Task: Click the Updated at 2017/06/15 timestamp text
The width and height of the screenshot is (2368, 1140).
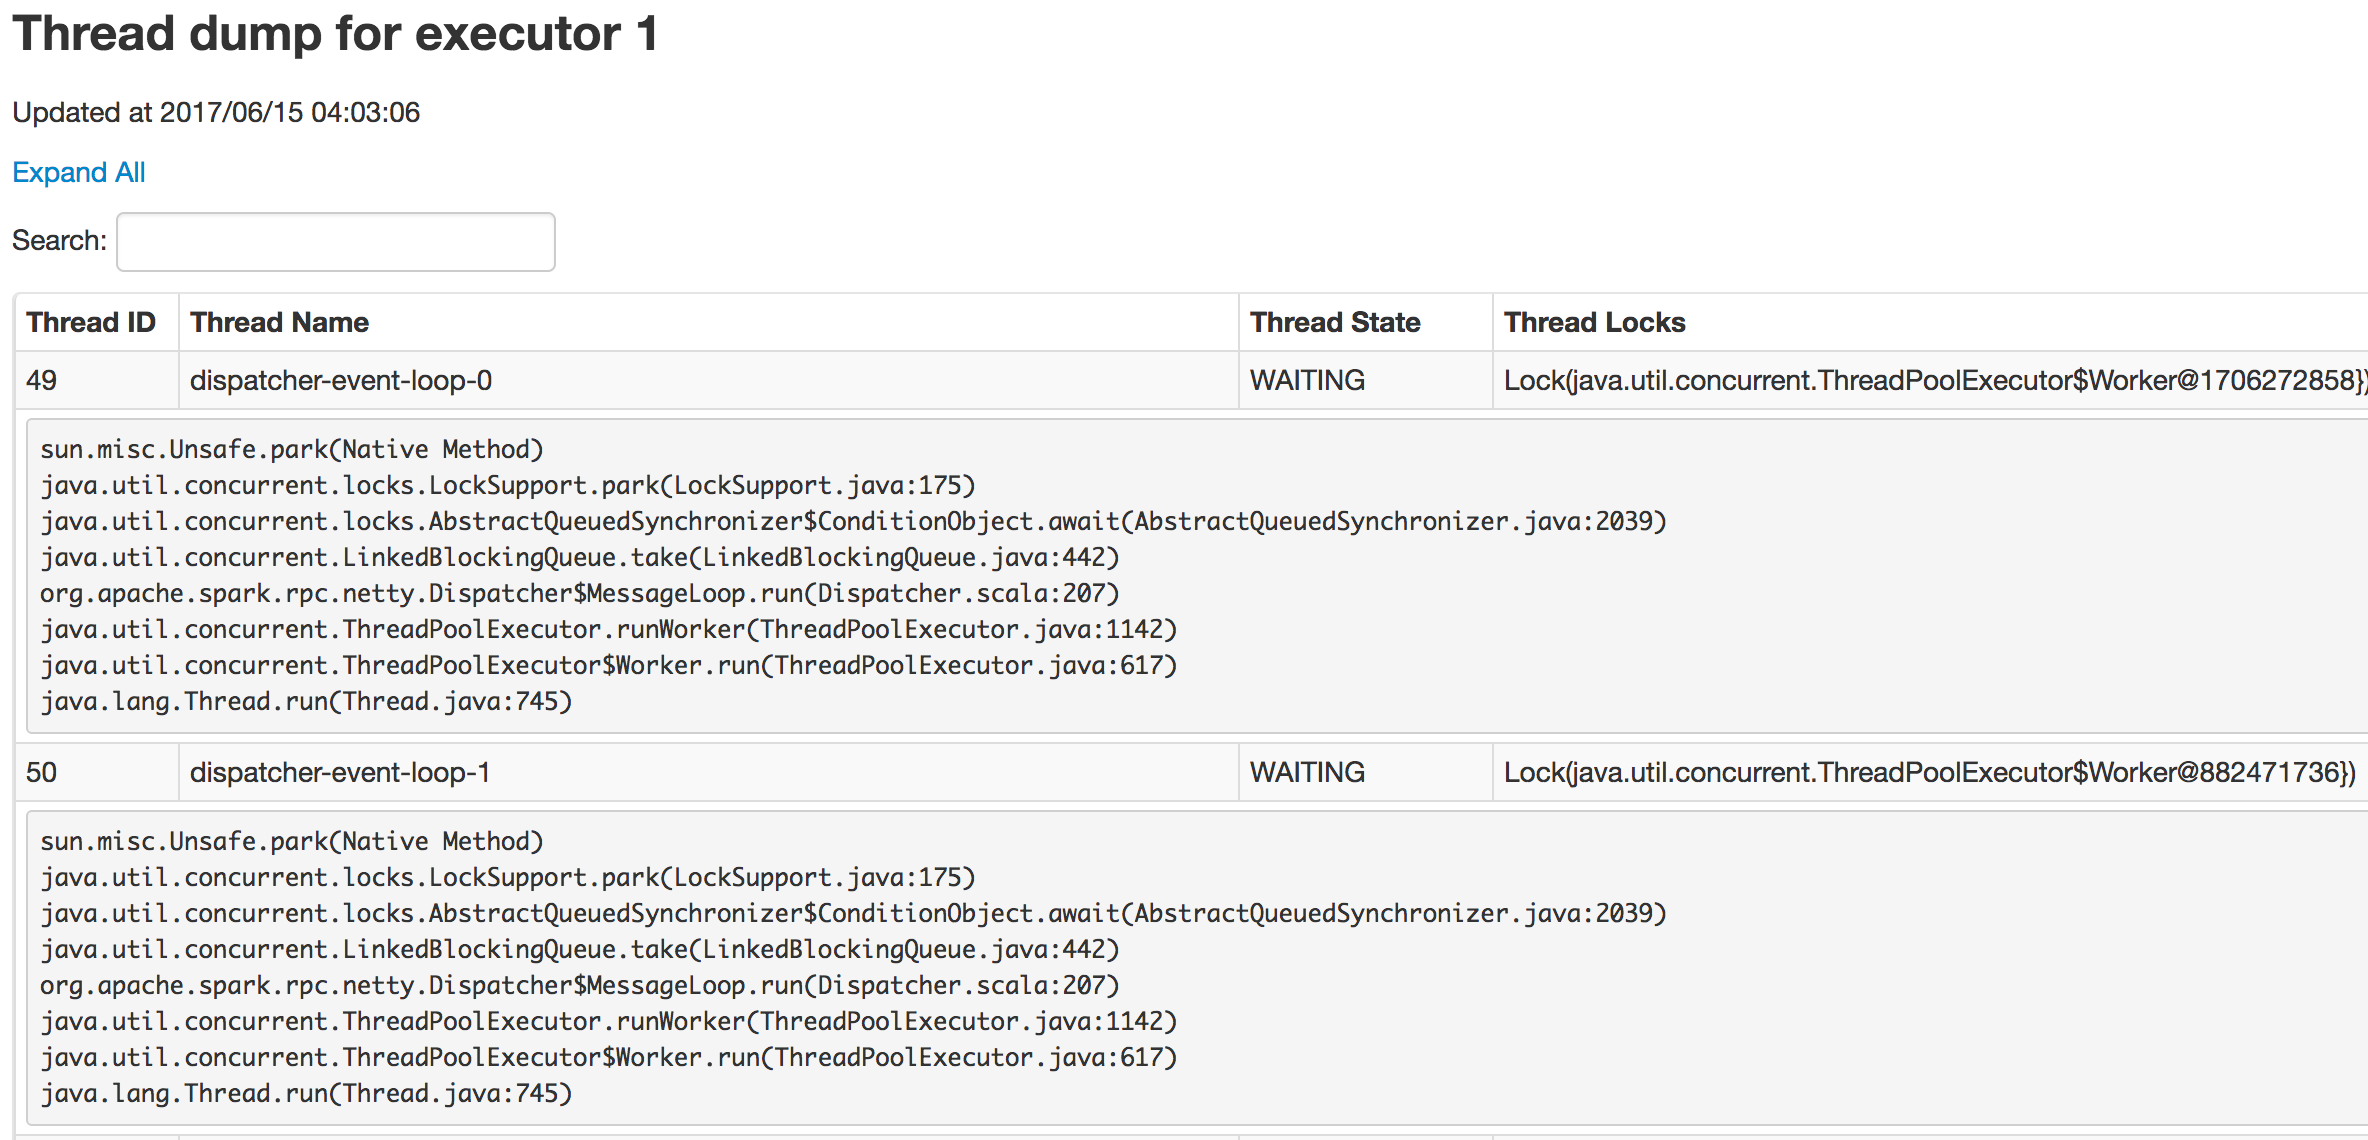Action: 216,112
